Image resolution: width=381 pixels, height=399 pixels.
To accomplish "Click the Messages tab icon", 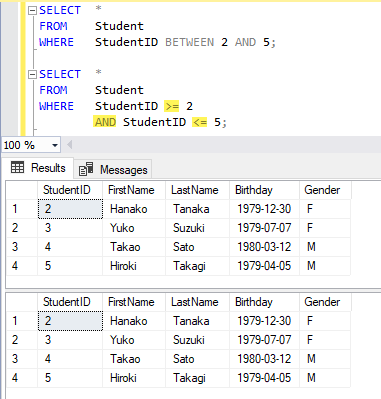I will [86, 169].
